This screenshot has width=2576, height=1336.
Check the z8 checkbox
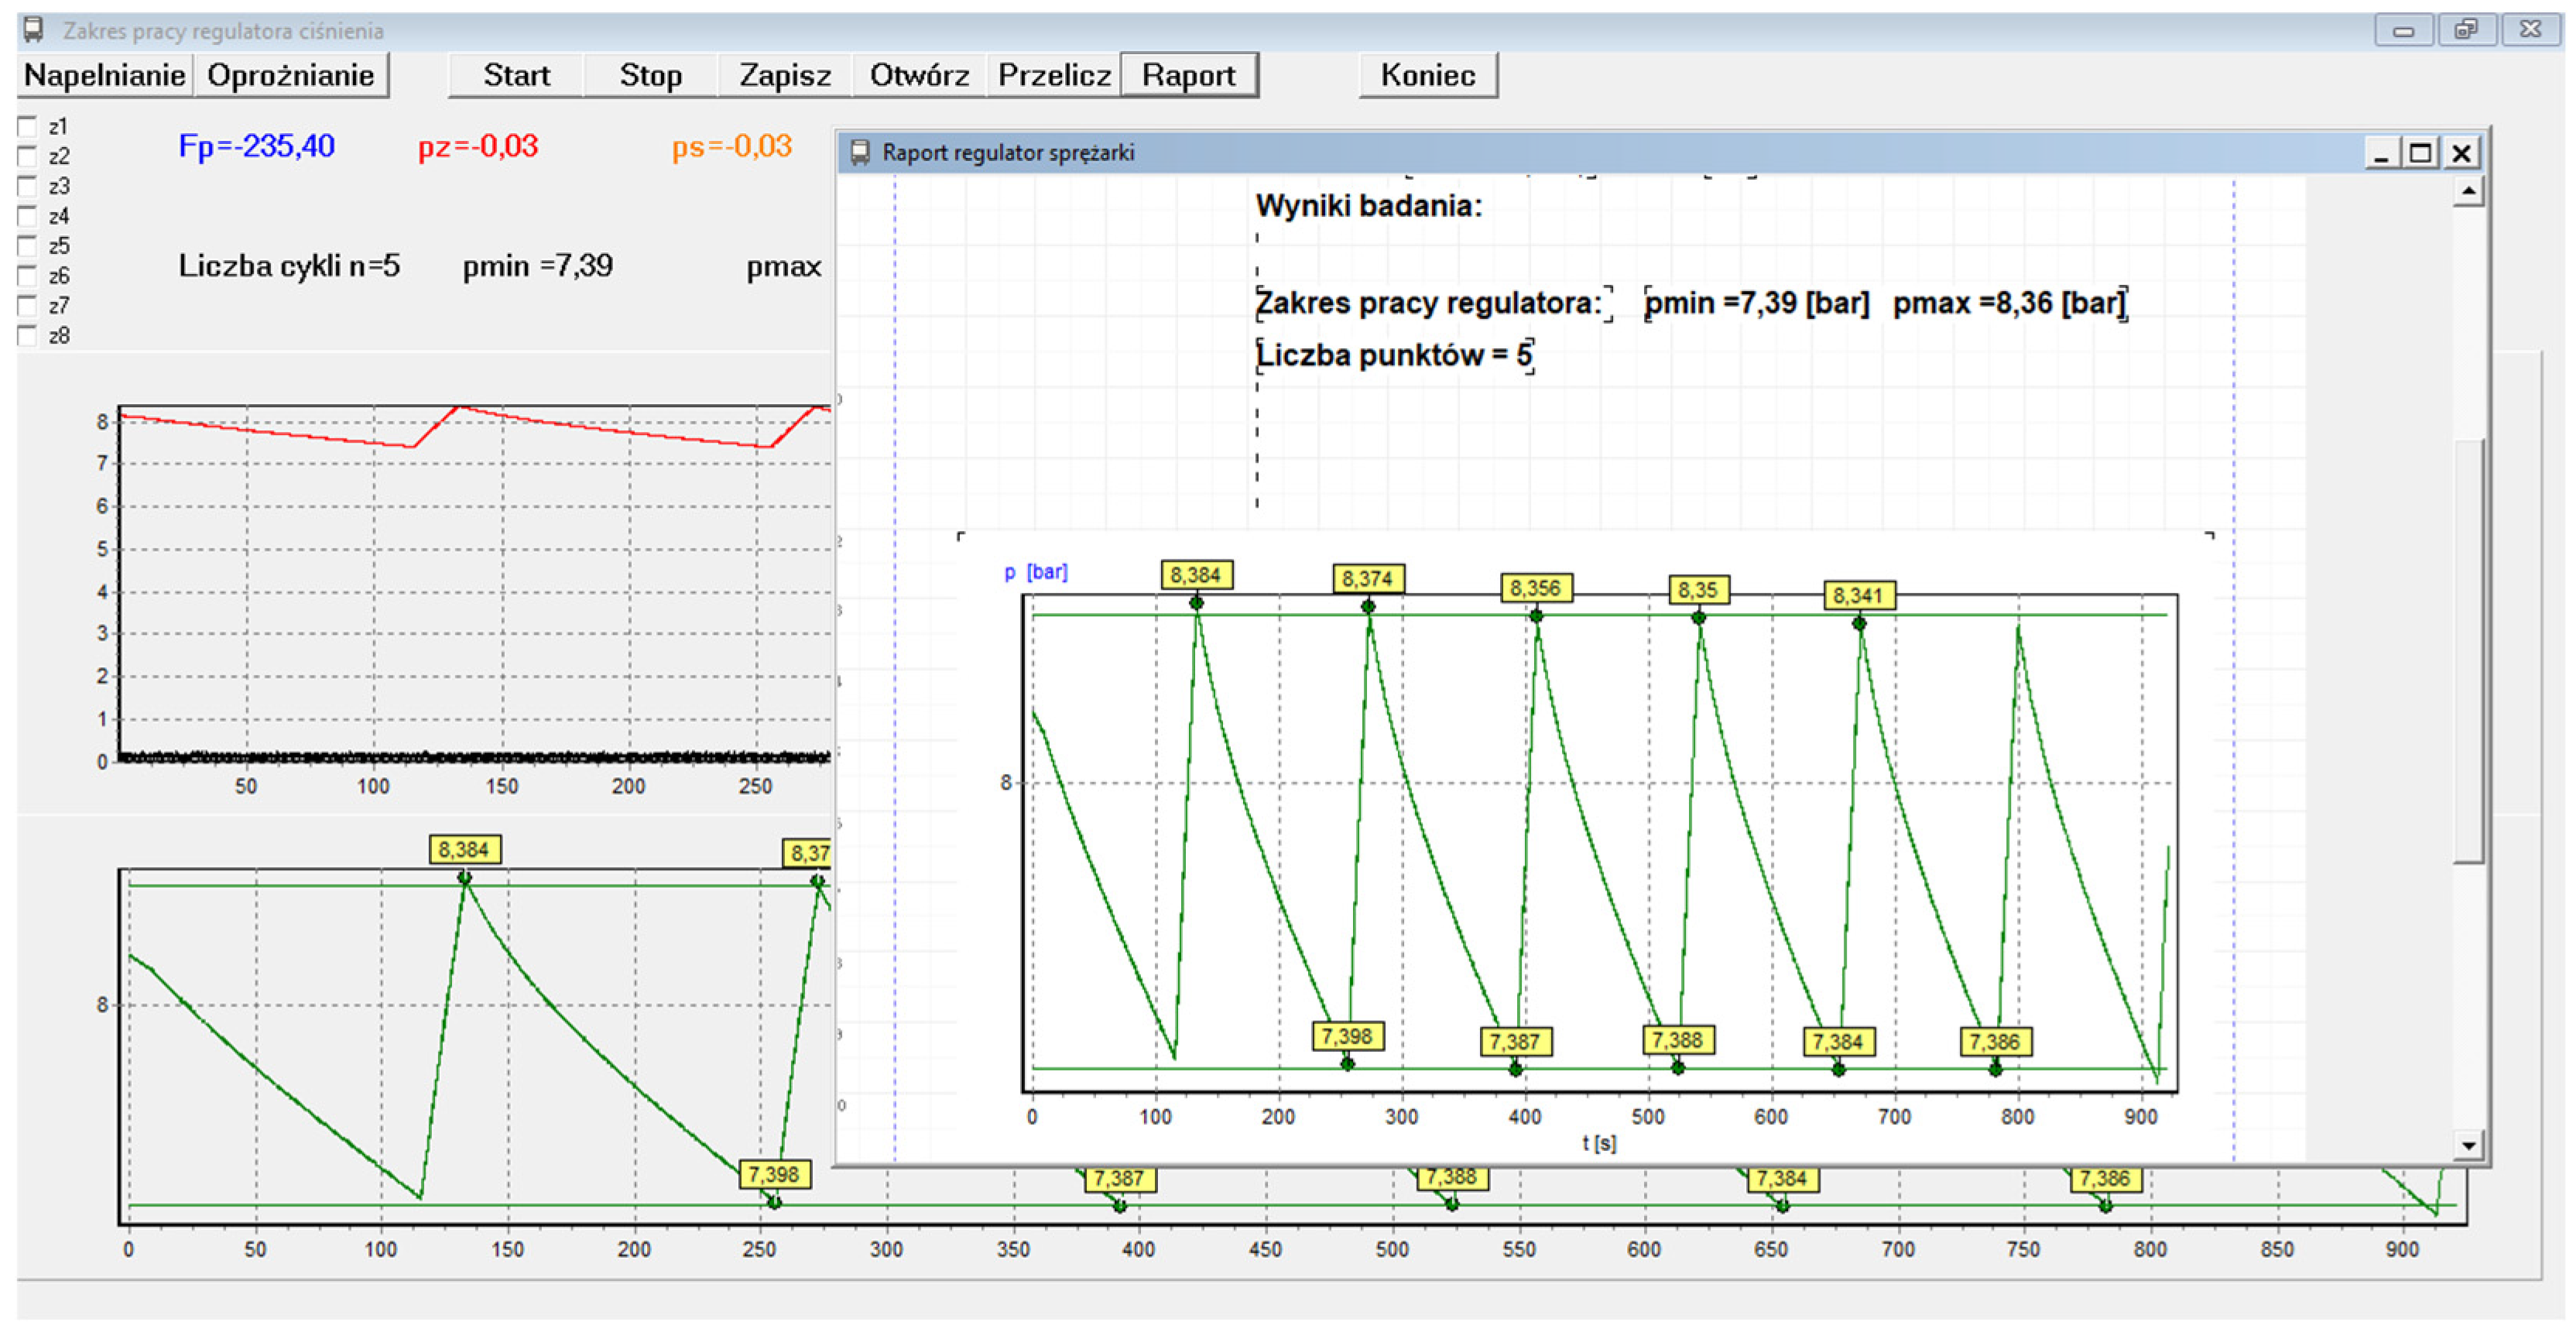[28, 336]
